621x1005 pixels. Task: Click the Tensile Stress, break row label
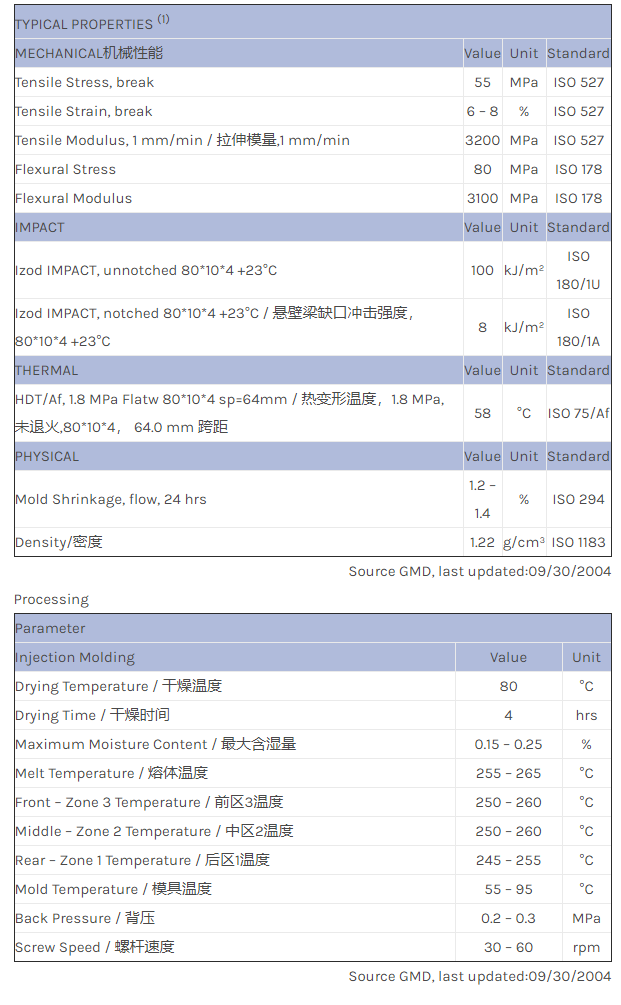(x=84, y=82)
